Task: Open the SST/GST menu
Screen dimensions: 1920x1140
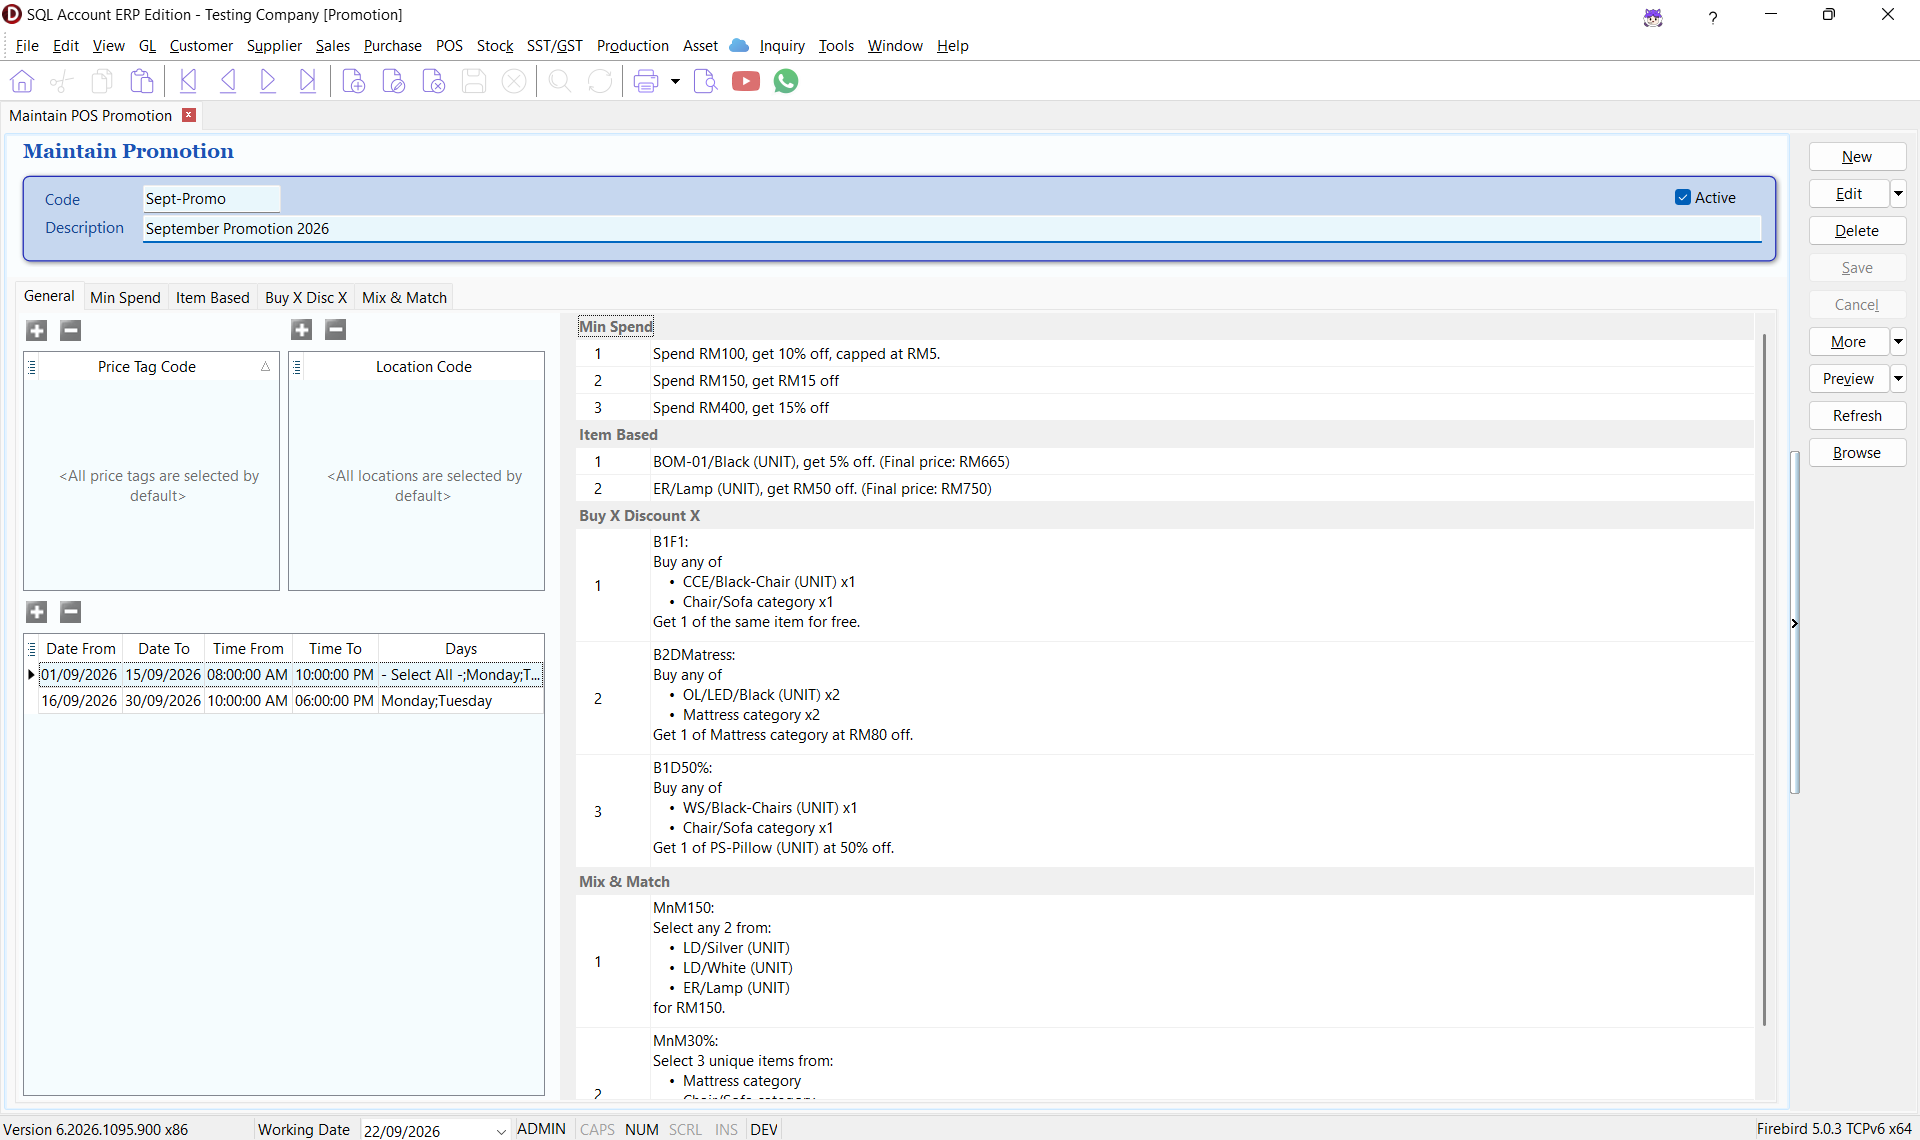Action: pyautogui.click(x=554, y=46)
